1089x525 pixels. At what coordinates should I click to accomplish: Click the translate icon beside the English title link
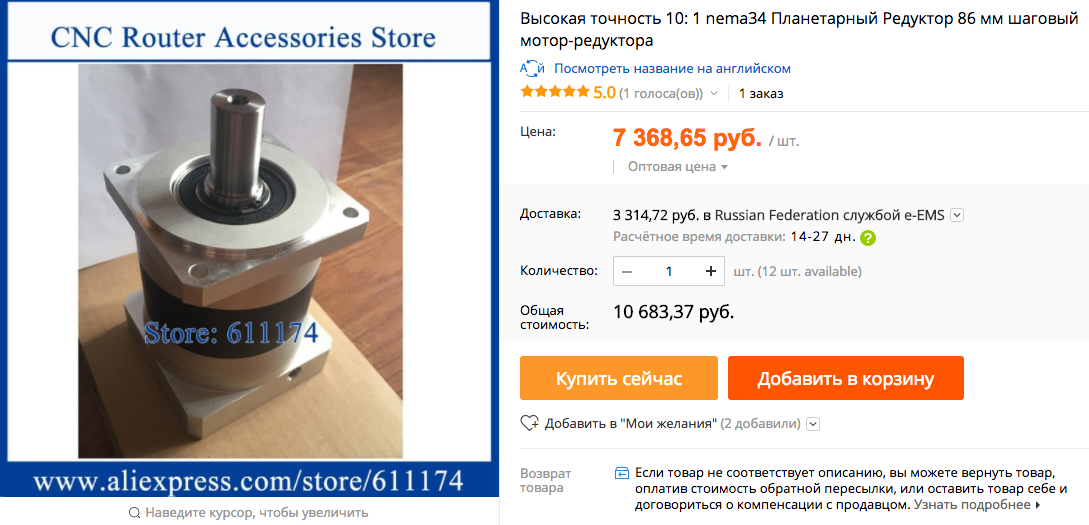click(x=532, y=69)
